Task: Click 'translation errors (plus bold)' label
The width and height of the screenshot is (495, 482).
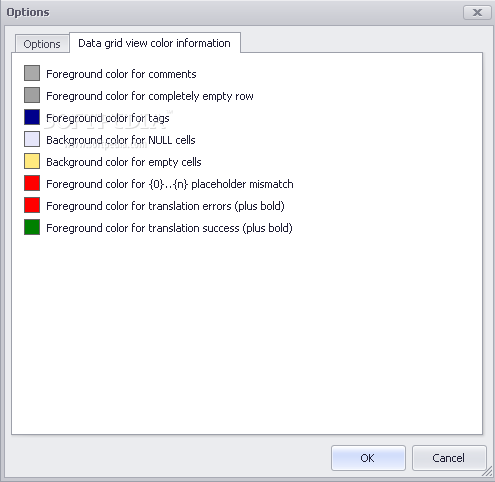Action: point(165,206)
